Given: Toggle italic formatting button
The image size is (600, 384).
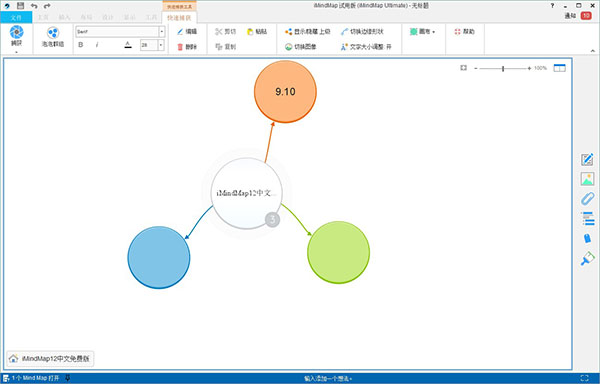Looking at the screenshot, I should pos(97,45).
